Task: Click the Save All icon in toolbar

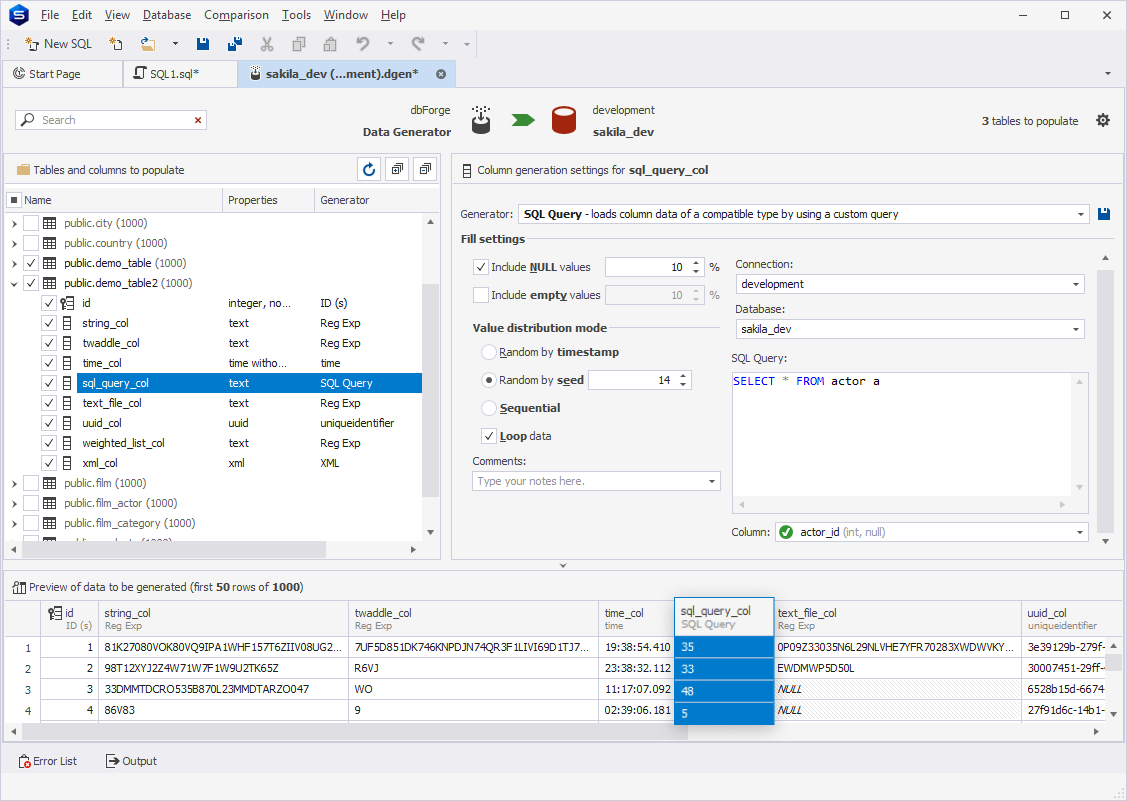Action: [x=235, y=44]
